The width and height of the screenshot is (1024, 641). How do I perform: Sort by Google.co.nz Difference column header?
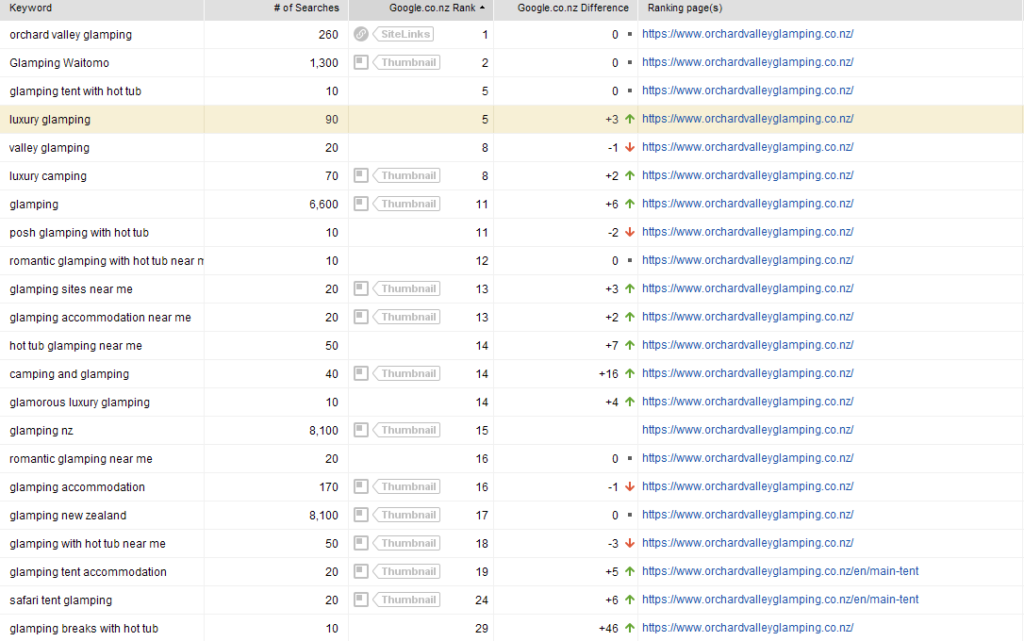coord(566,8)
